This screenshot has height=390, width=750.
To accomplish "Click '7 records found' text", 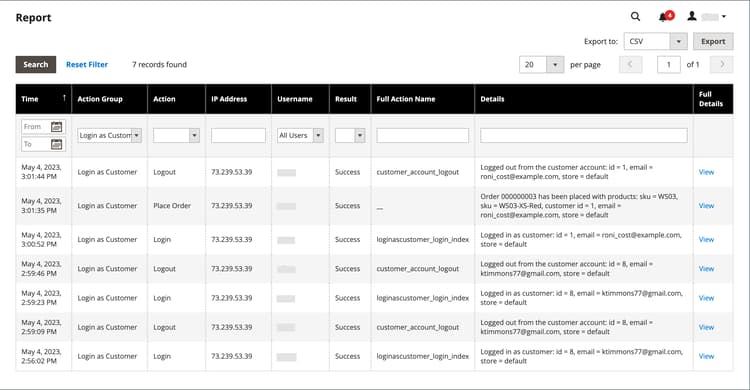I will pos(159,65).
